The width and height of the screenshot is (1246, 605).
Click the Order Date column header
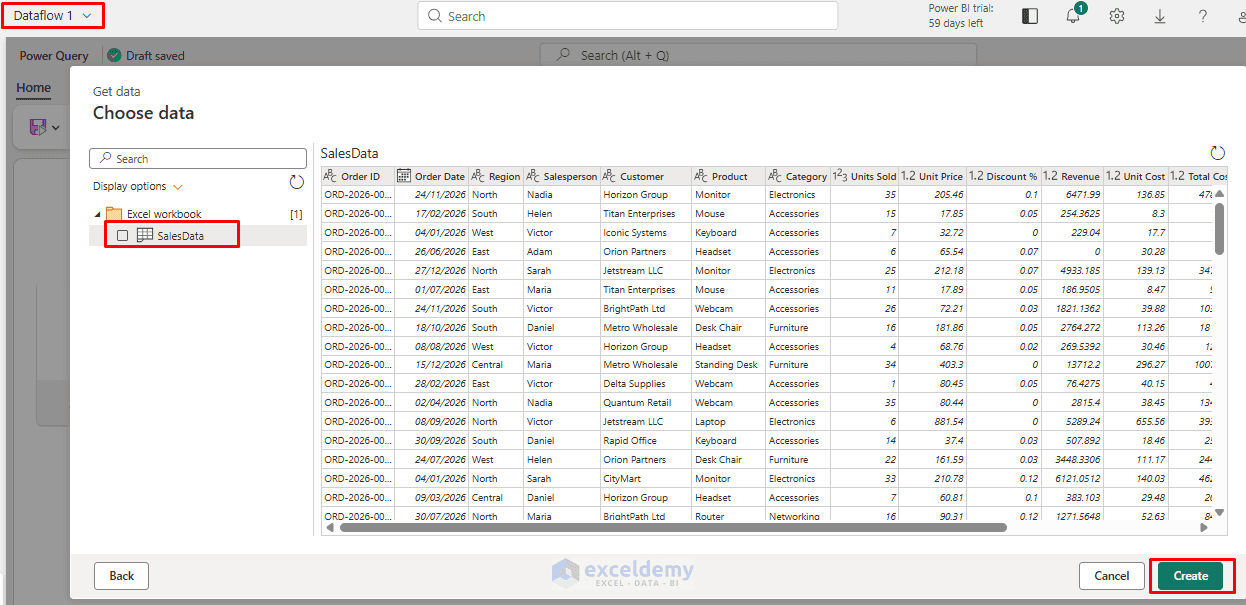pyautogui.click(x=431, y=176)
